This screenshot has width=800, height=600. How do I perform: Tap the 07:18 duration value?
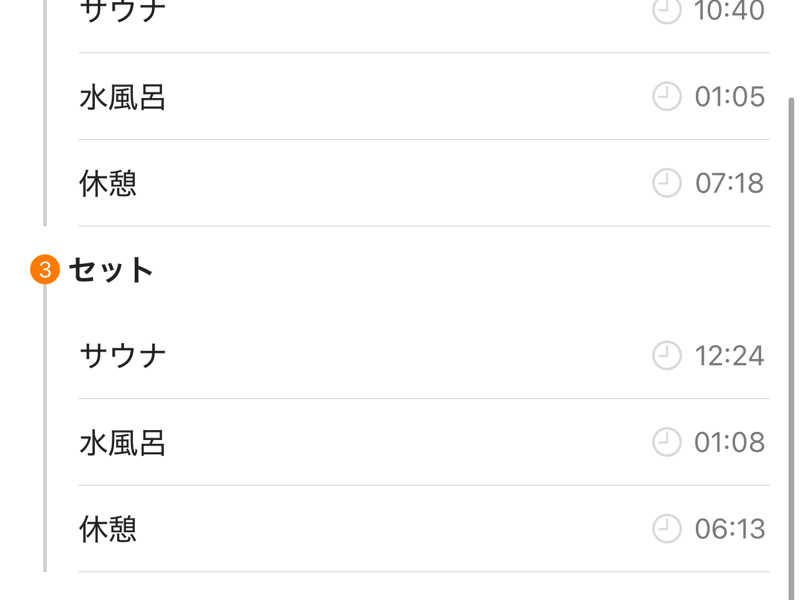point(729,183)
